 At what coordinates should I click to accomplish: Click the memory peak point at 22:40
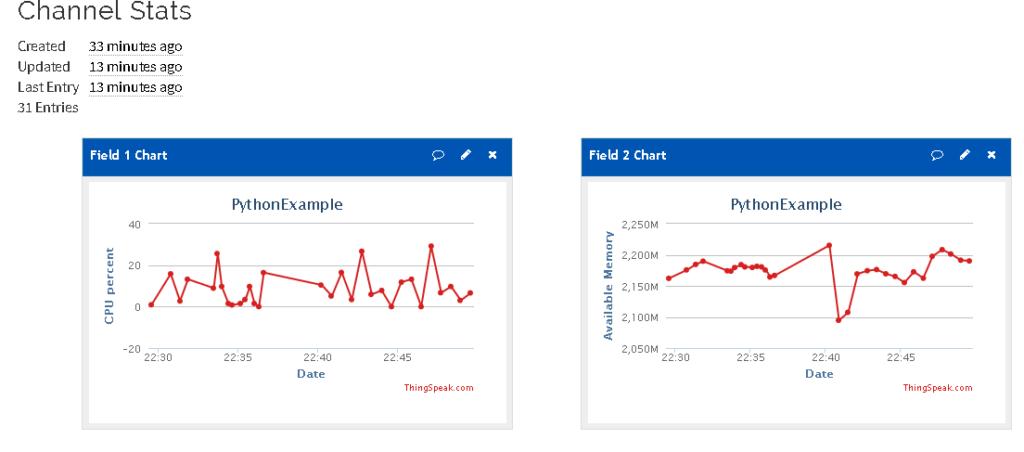(829, 245)
